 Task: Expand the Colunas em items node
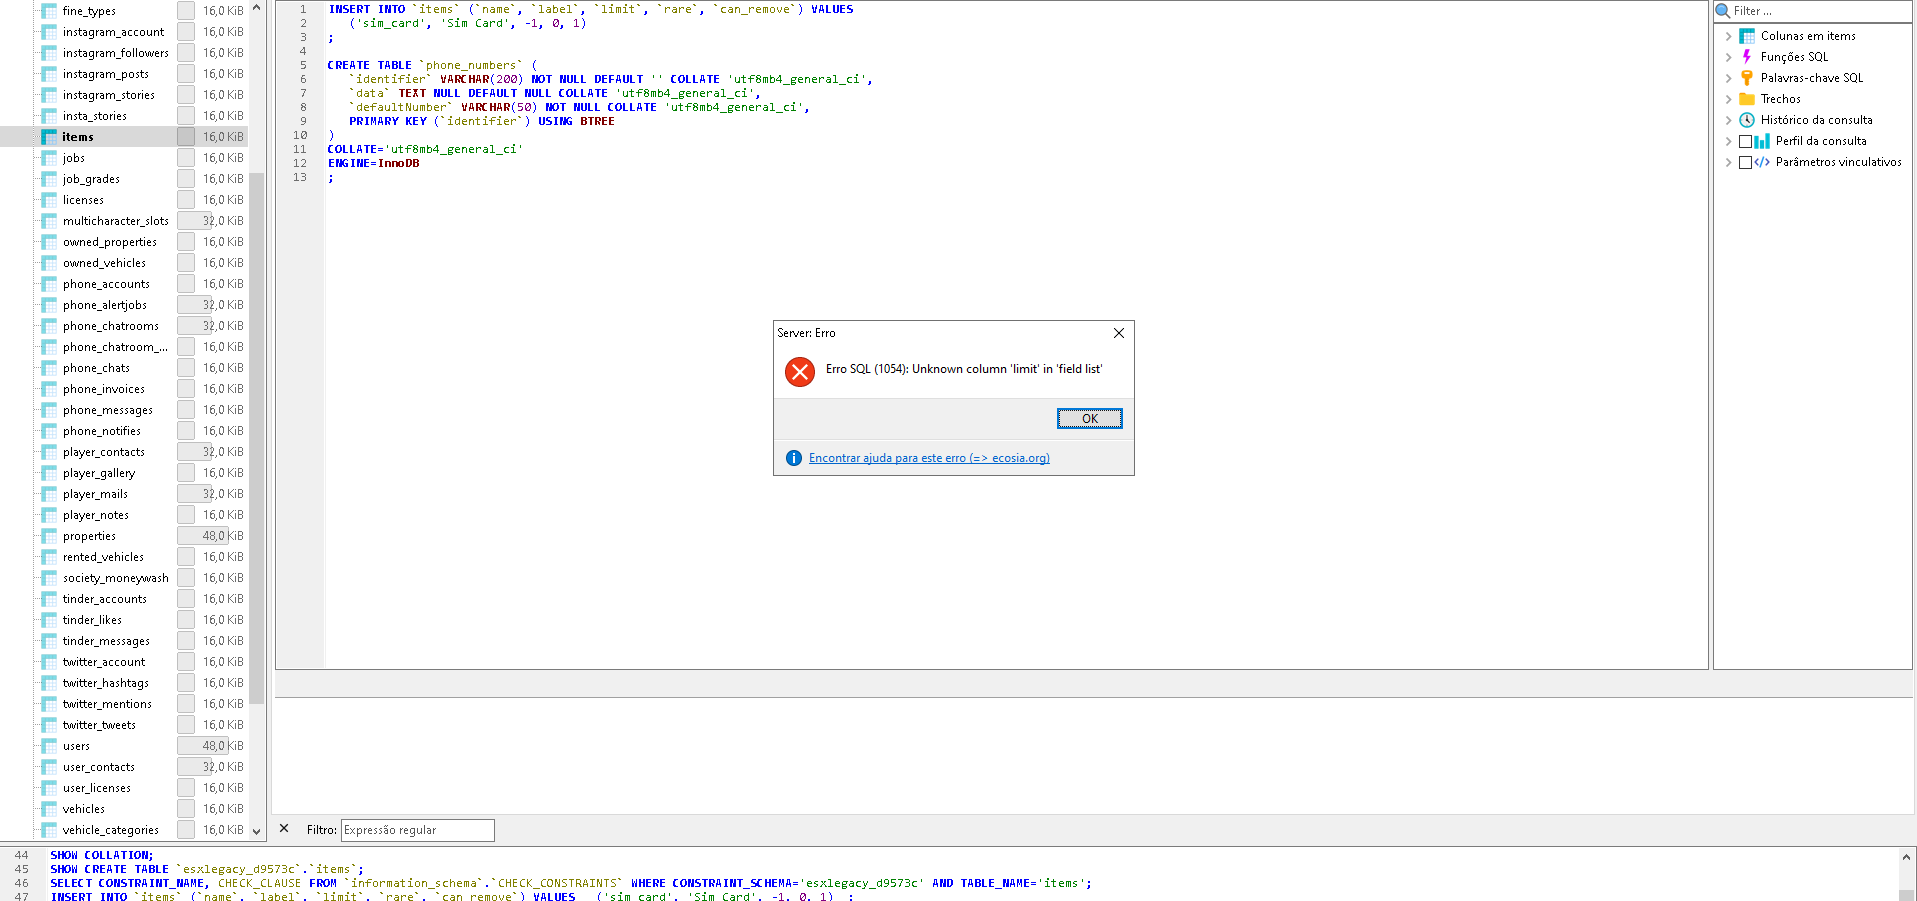pos(1728,36)
